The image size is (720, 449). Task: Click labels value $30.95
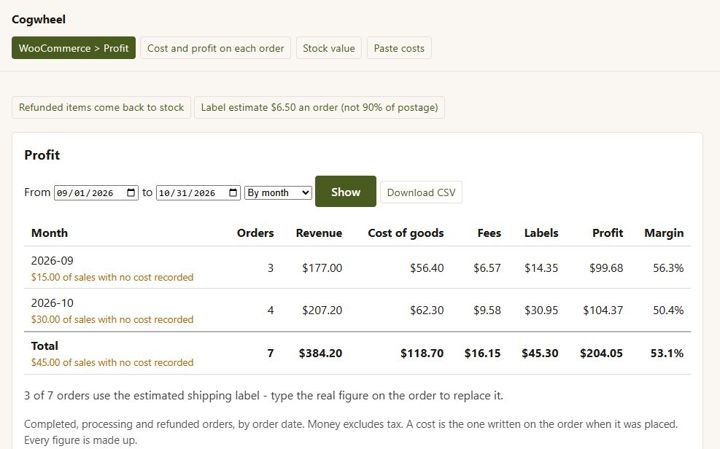[x=541, y=310]
